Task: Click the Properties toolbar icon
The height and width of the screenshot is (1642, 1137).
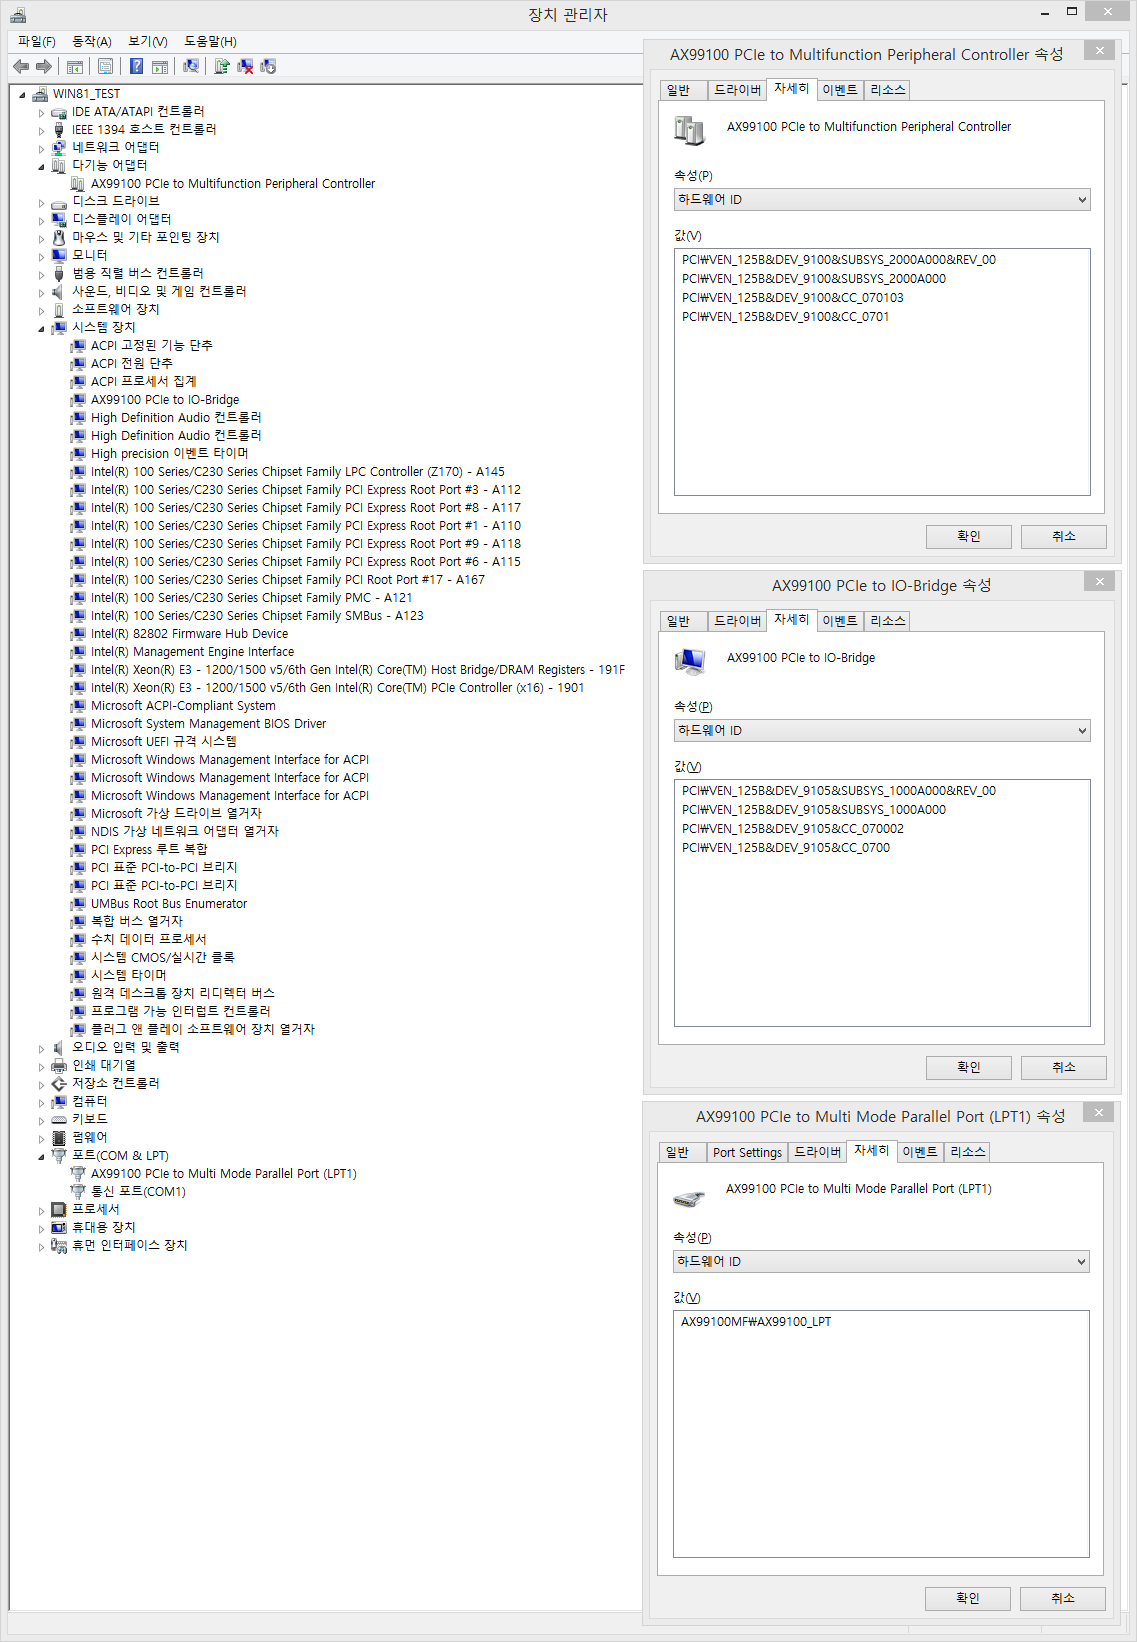Action: point(105,66)
